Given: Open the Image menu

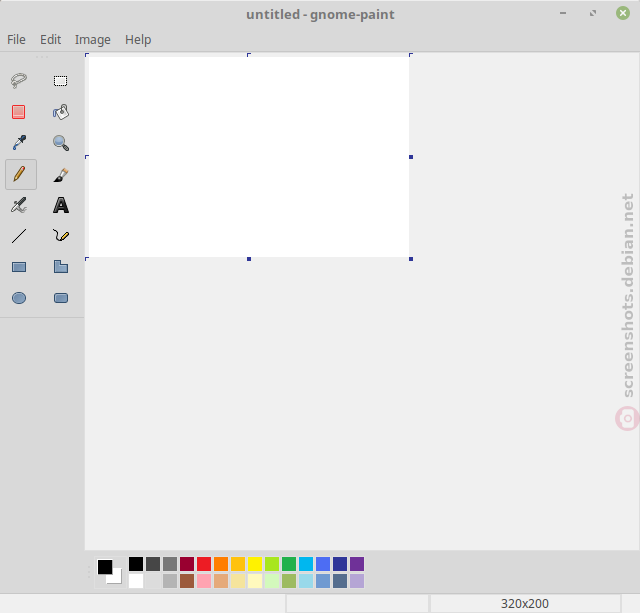Looking at the screenshot, I should tap(93, 40).
